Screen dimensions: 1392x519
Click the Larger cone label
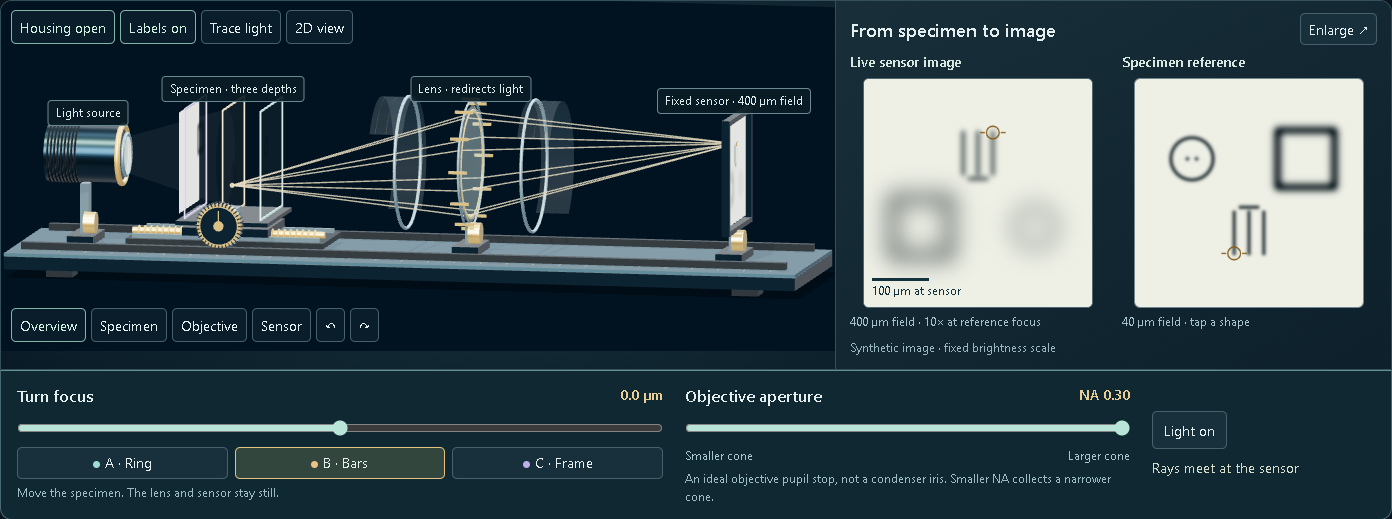point(1099,456)
